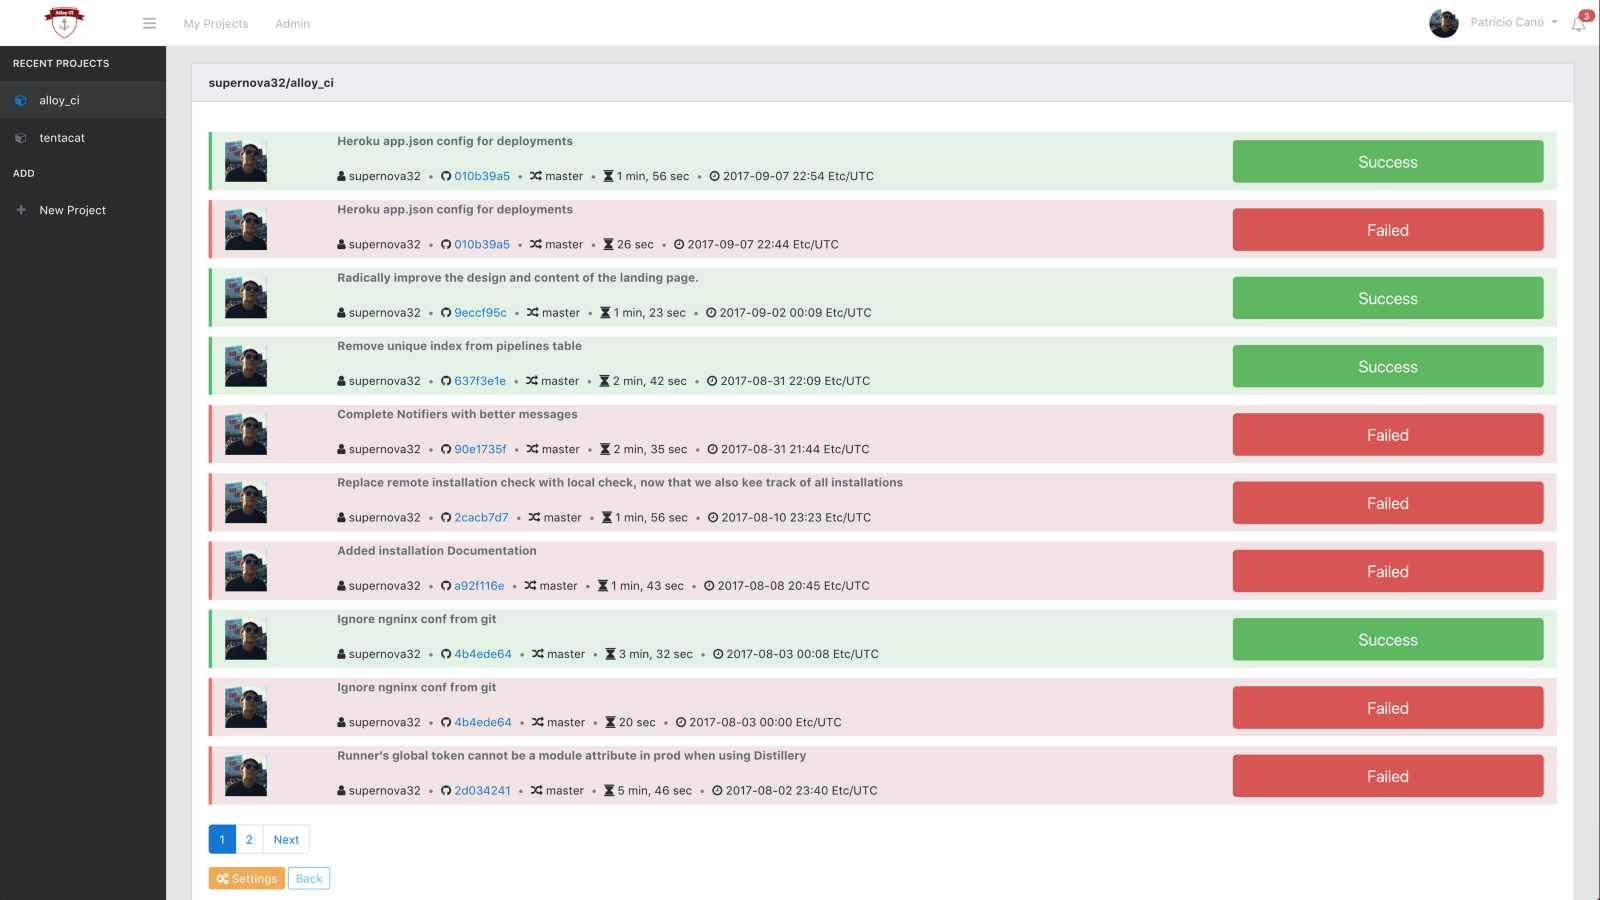The image size is (1600, 900).
Task: Click the Back button
Action: pos(309,879)
